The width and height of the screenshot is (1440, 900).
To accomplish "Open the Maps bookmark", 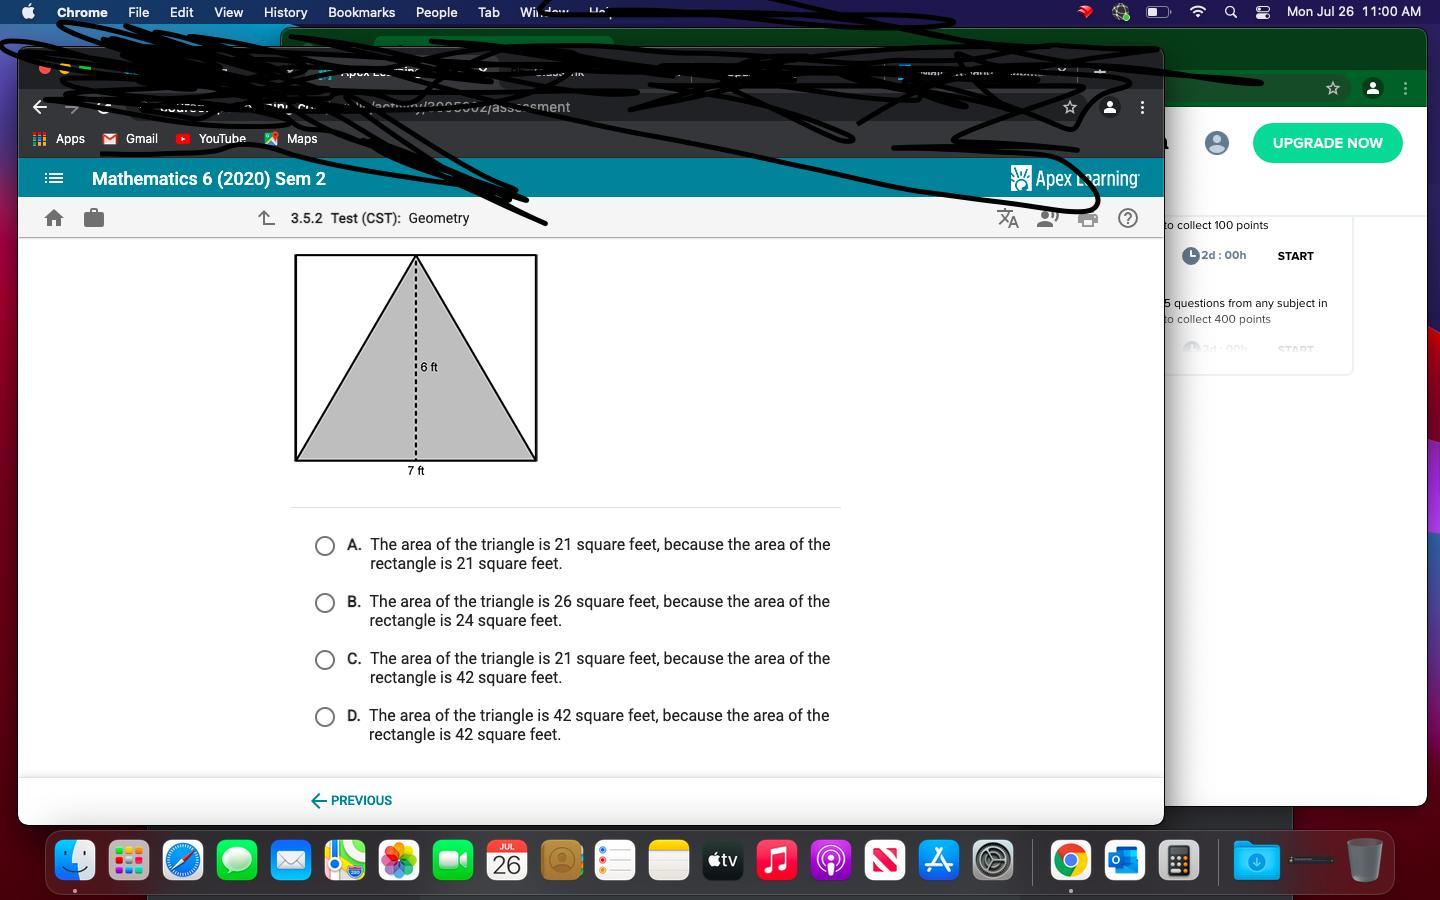I will click(x=291, y=139).
